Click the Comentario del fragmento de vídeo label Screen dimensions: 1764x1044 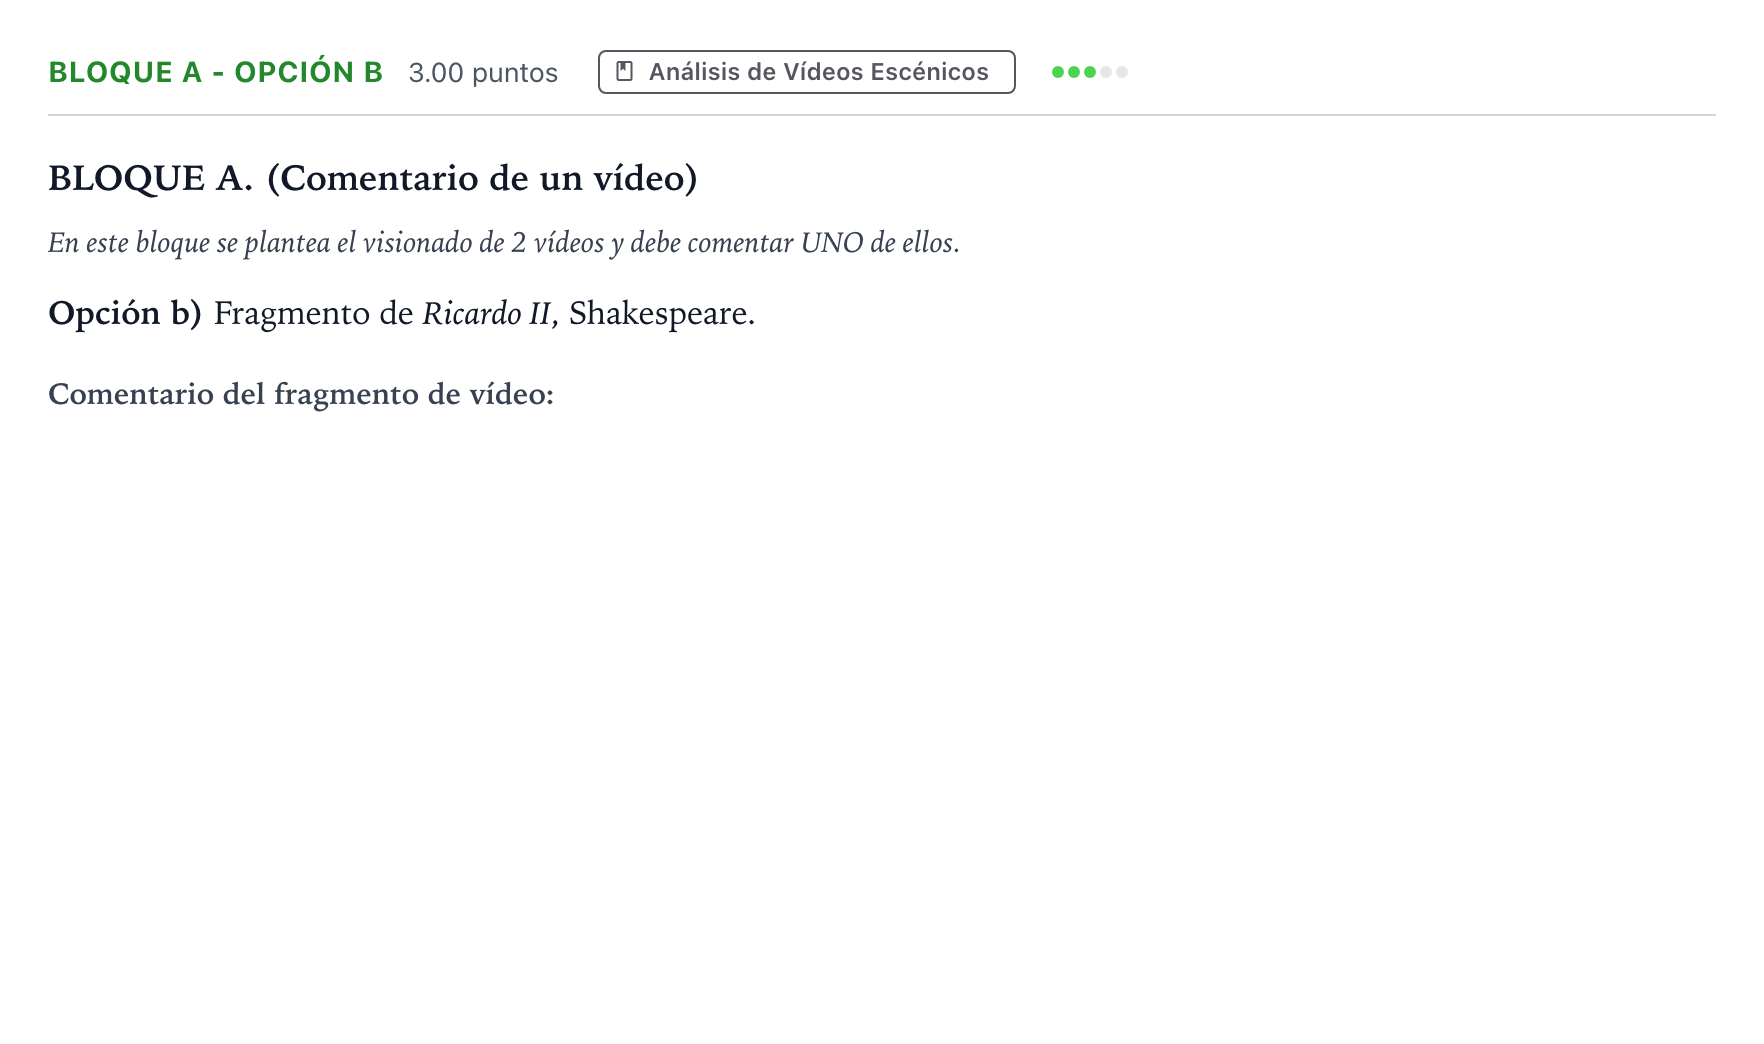click(301, 394)
